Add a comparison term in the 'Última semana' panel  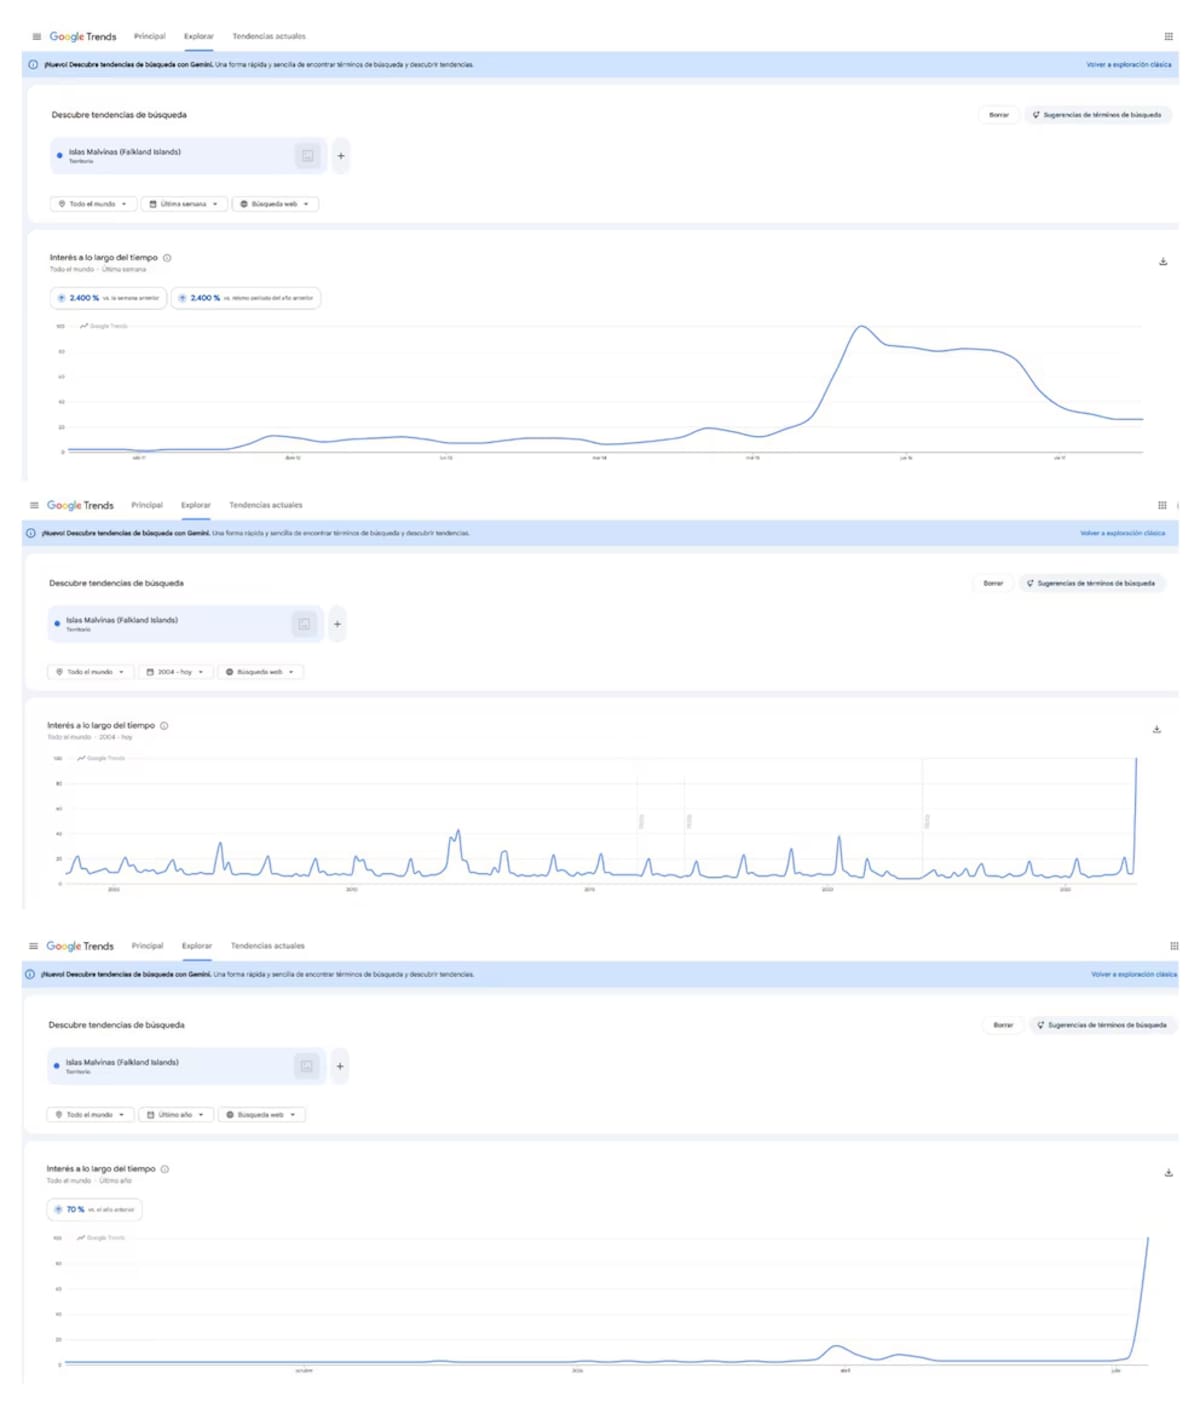click(x=341, y=156)
